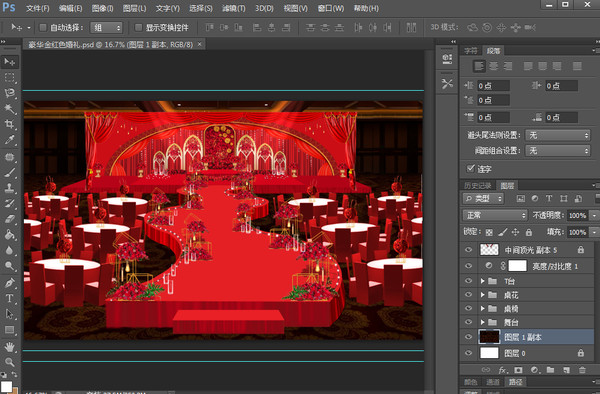The image size is (600, 394).
Task: Select the Dodge tool
Action: coord(10,265)
